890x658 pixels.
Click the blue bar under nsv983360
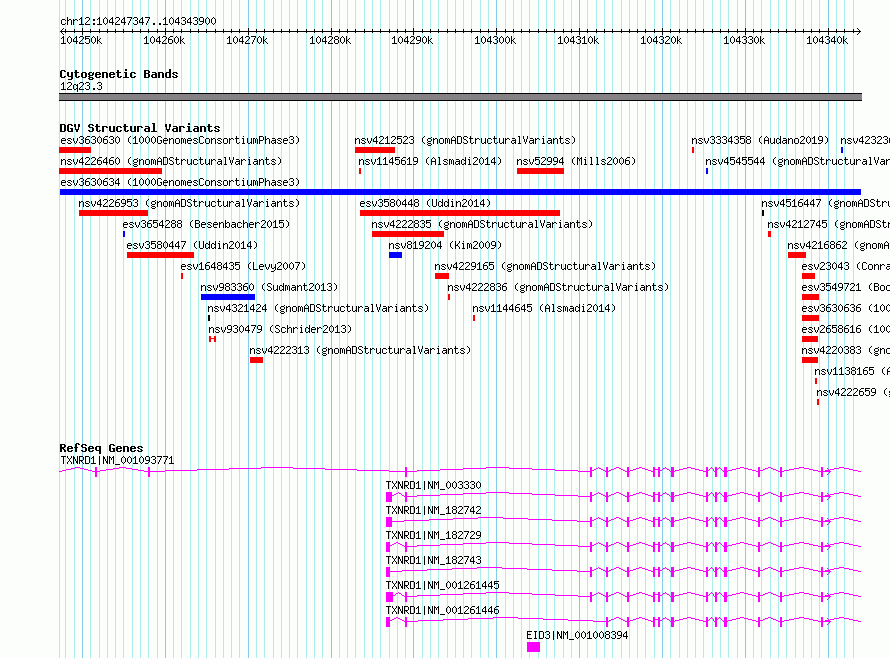click(228, 297)
